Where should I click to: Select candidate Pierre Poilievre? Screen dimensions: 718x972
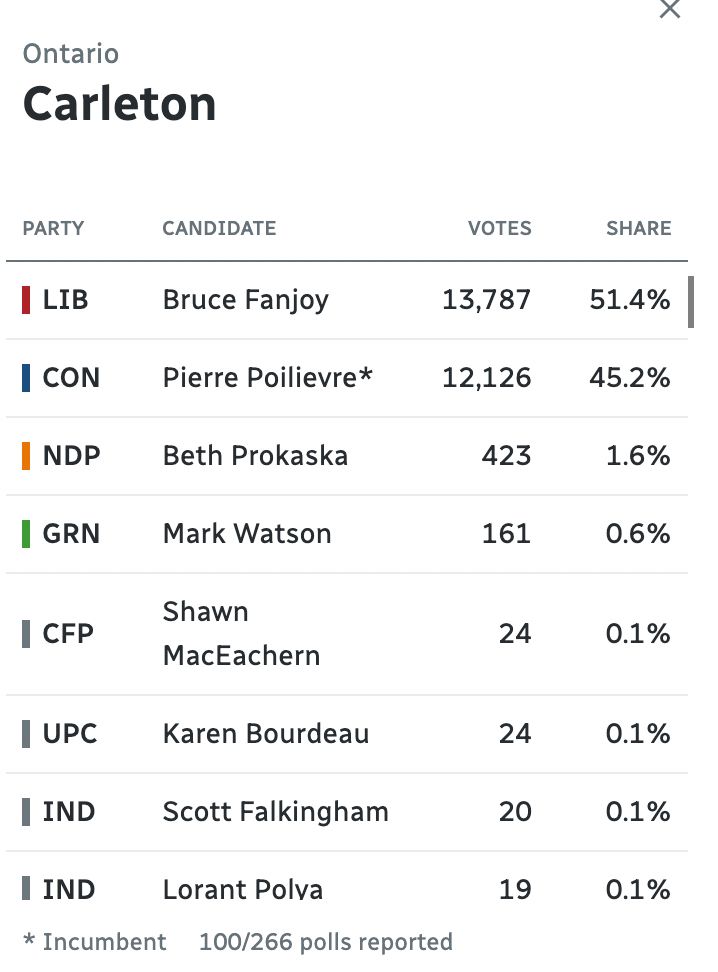tap(267, 378)
